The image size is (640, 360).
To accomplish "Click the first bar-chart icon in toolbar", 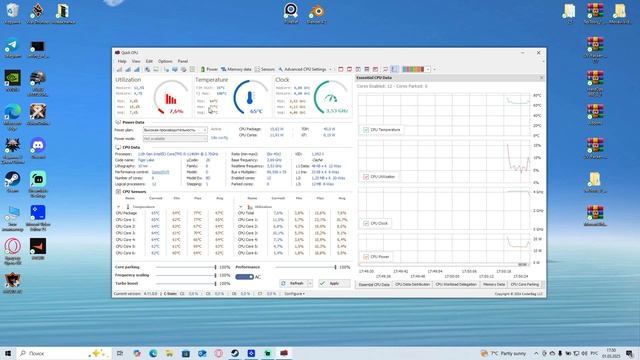I will click(x=119, y=69).
